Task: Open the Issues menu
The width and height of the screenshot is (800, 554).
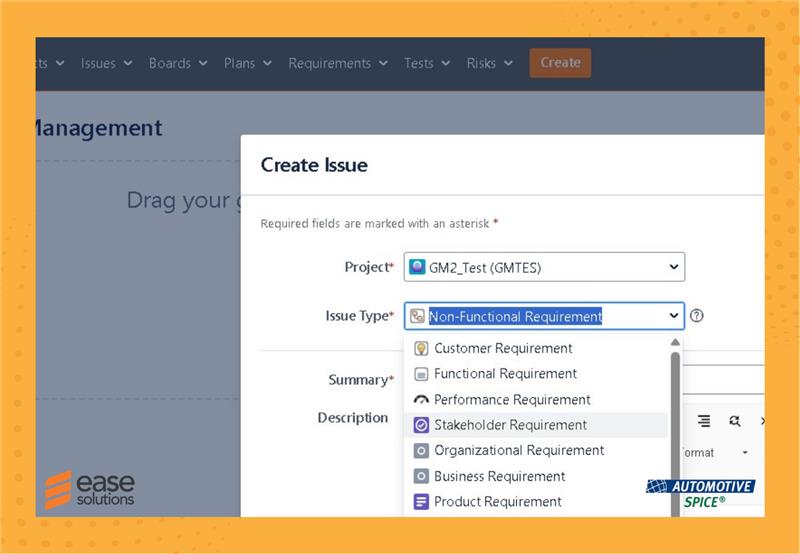Action: click(106, 63)
